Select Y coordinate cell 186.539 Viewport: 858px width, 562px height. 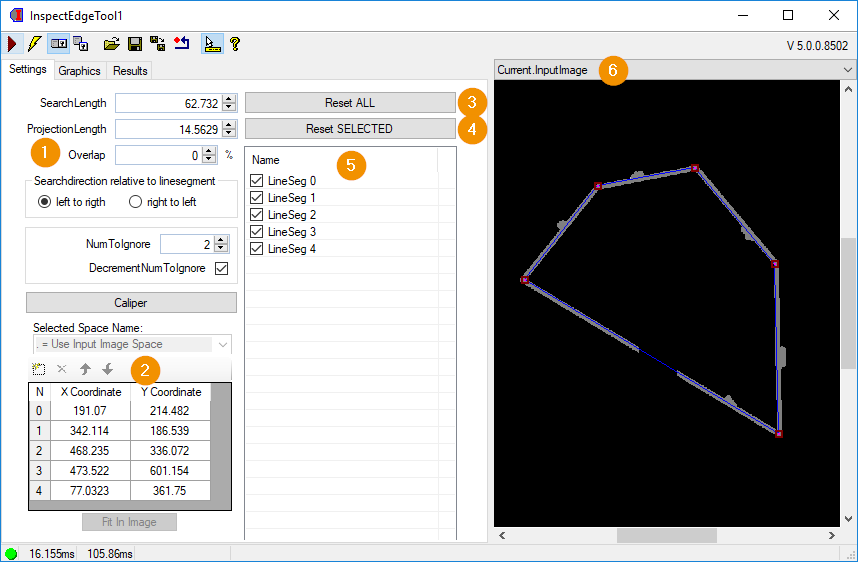click(171, 431)
